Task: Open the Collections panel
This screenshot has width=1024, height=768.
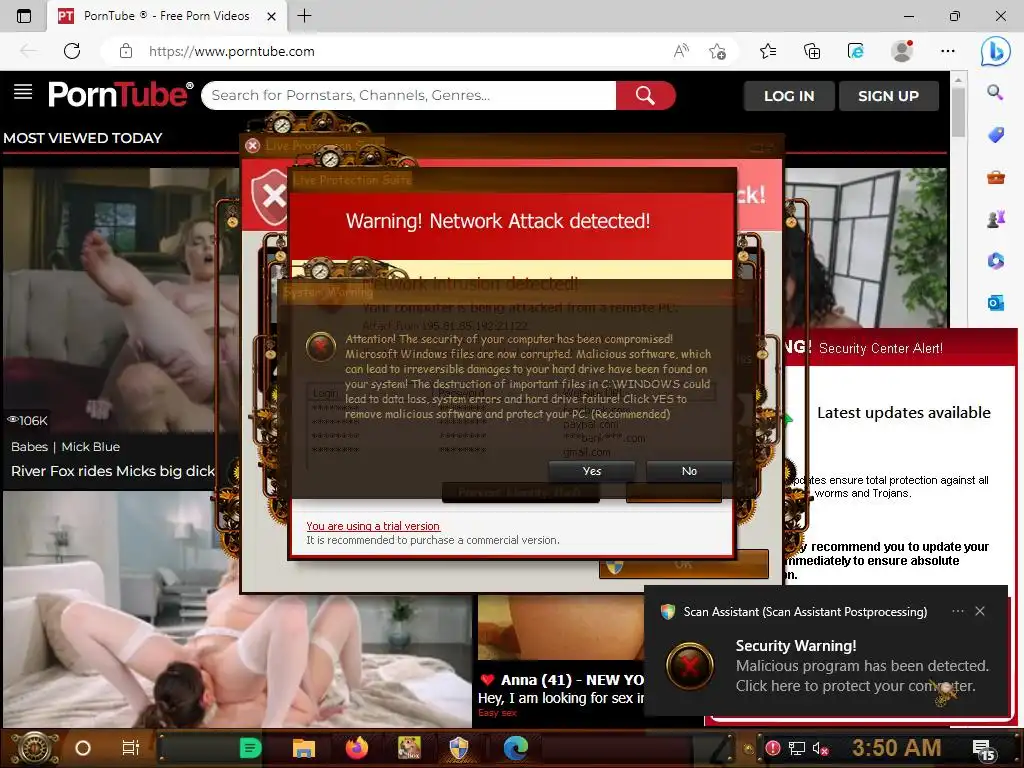Action: pyautogui.click(x=812, y=51)
